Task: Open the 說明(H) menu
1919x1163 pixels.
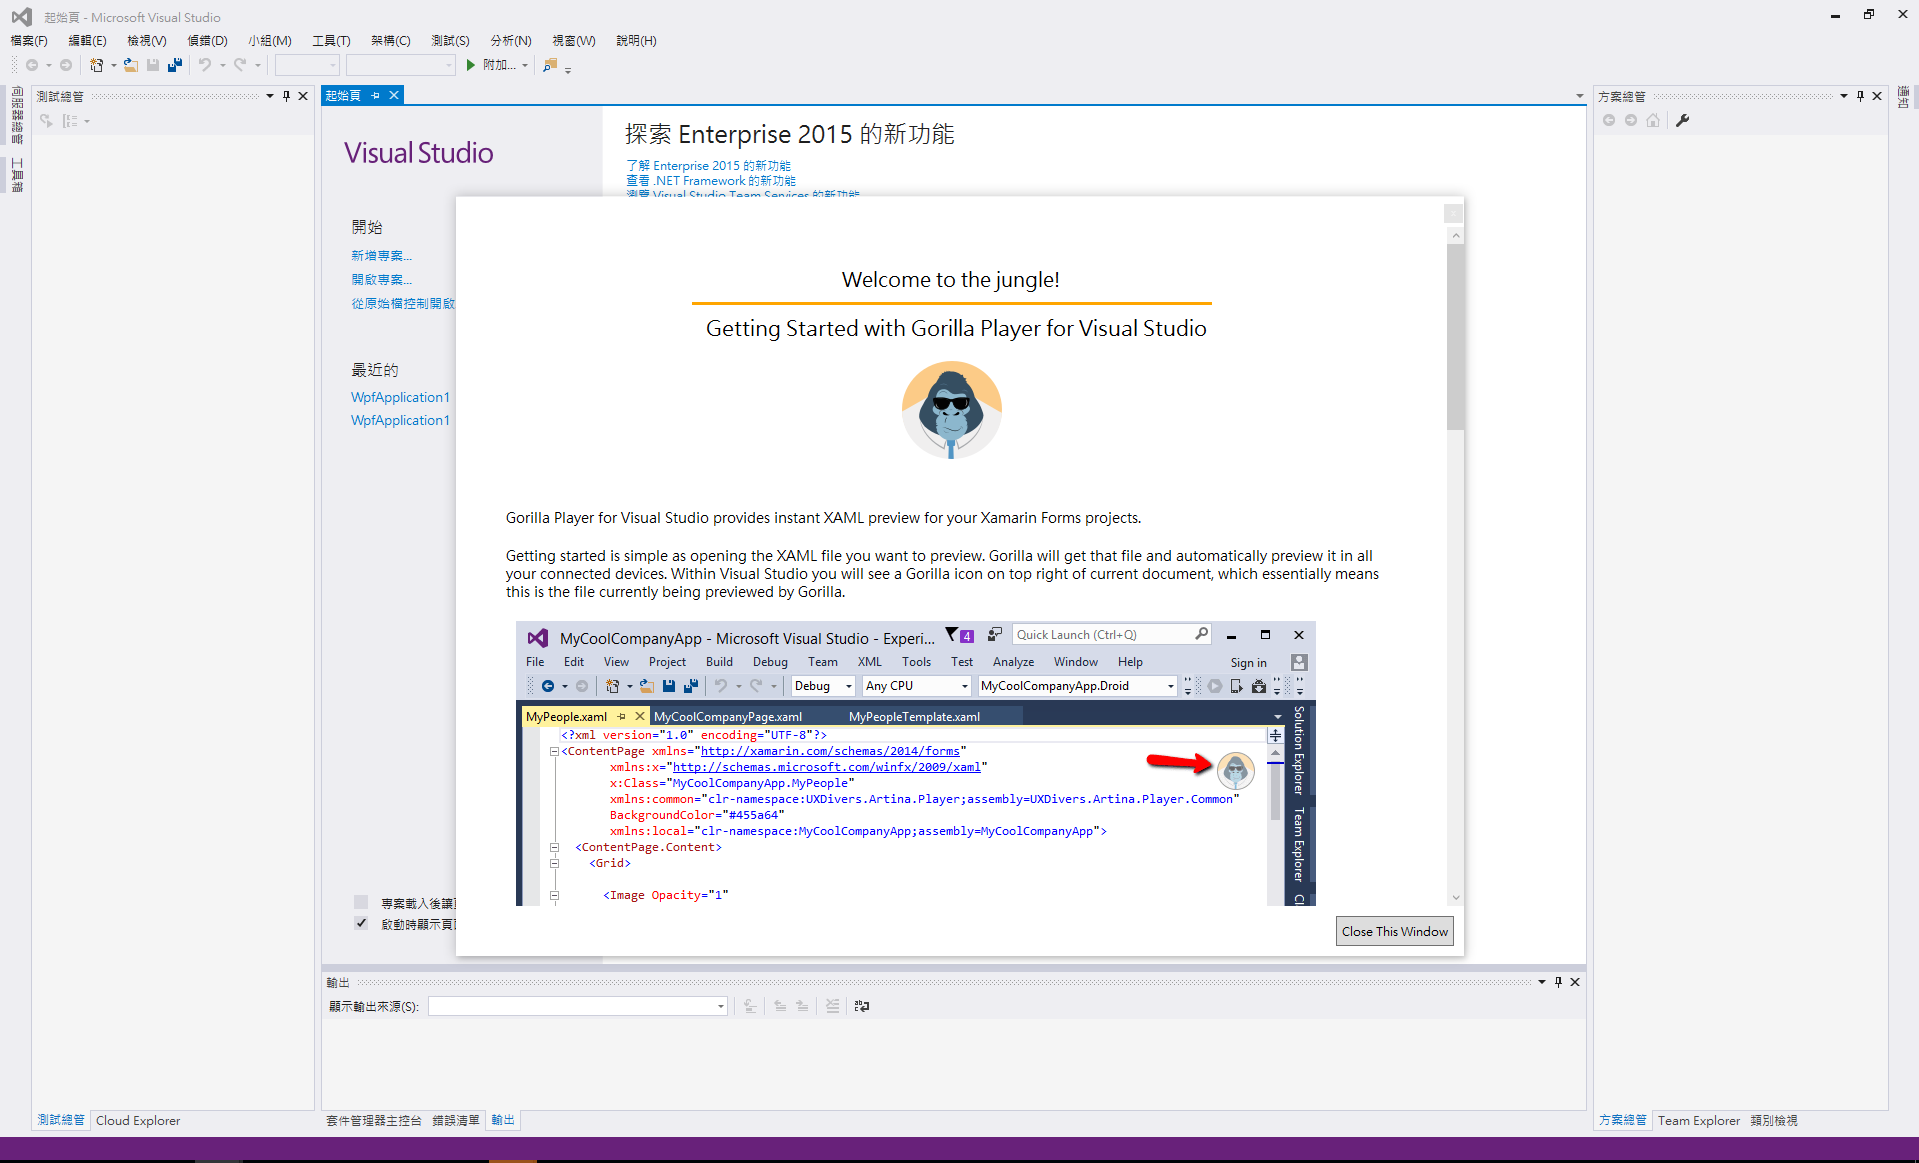Action: [x=636, y=41]
